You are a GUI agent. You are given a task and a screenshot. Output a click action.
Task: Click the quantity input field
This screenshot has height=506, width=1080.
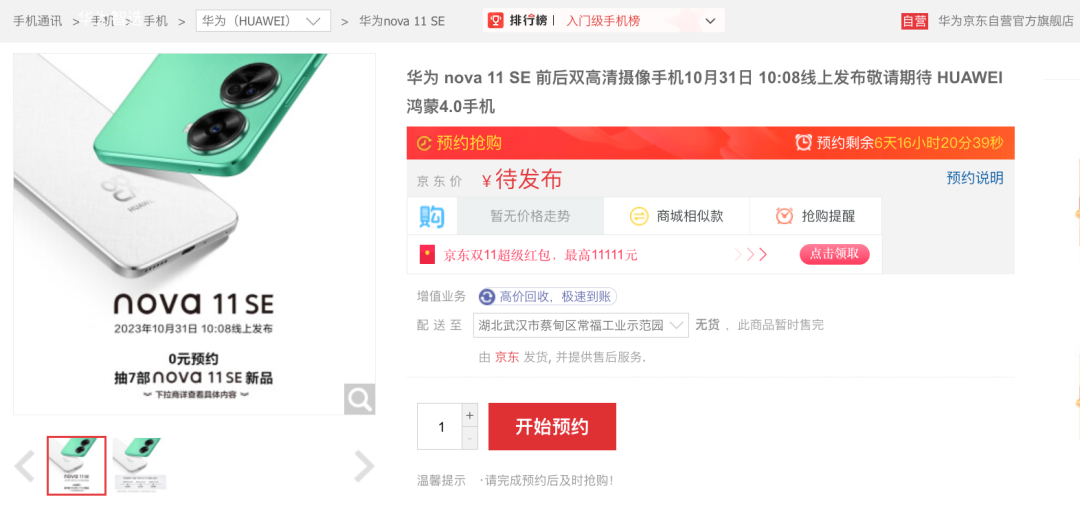tap(441, 427)
